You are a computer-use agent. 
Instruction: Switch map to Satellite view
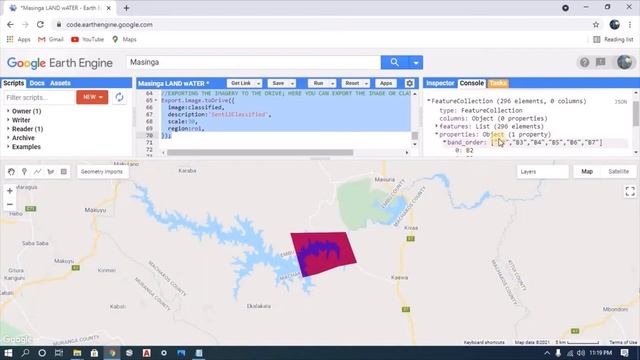pos(618,171)
